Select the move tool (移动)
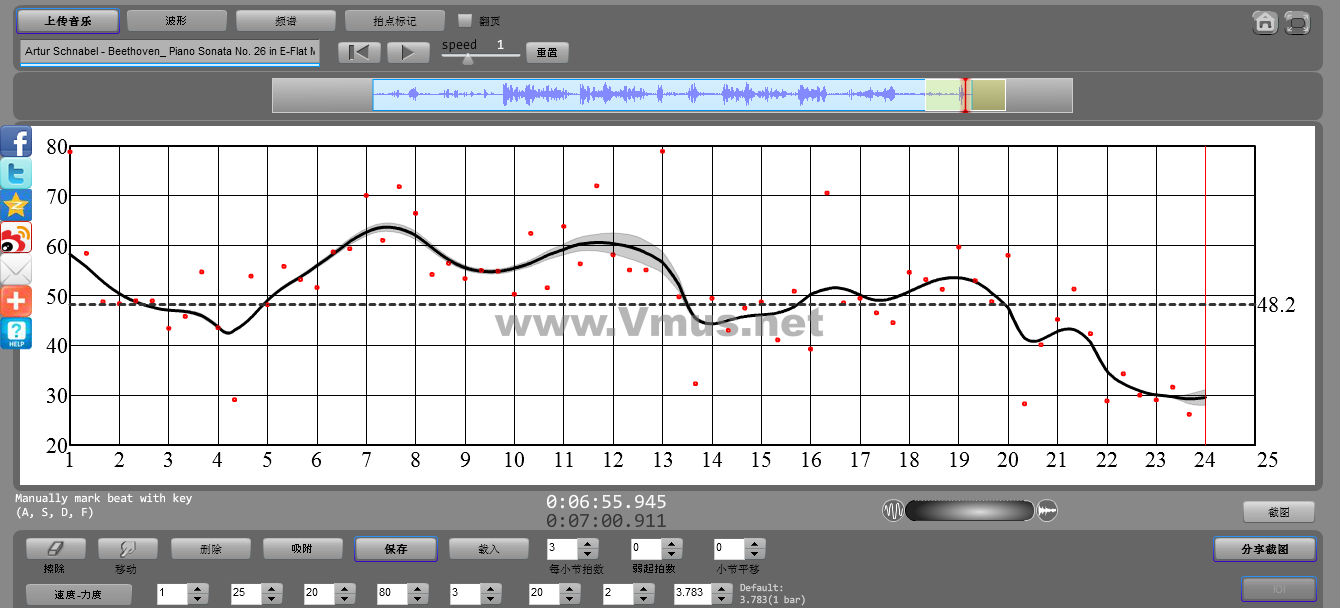The height and width of the screenshot is (608, 1340). click(x=127, y=549)
